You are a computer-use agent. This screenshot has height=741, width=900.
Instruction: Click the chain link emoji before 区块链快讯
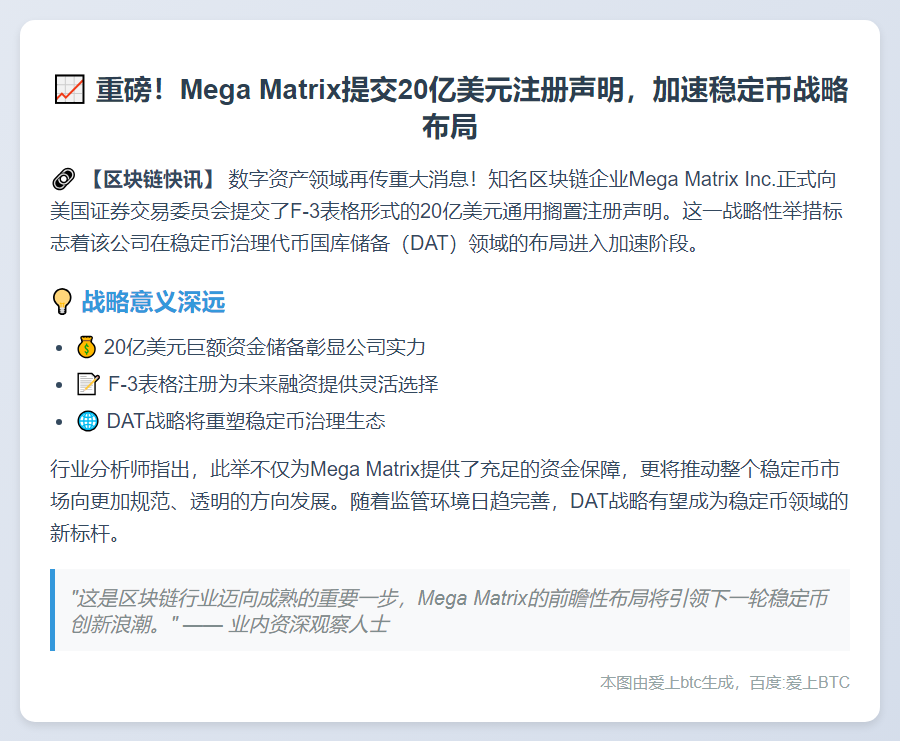[63, 180]
